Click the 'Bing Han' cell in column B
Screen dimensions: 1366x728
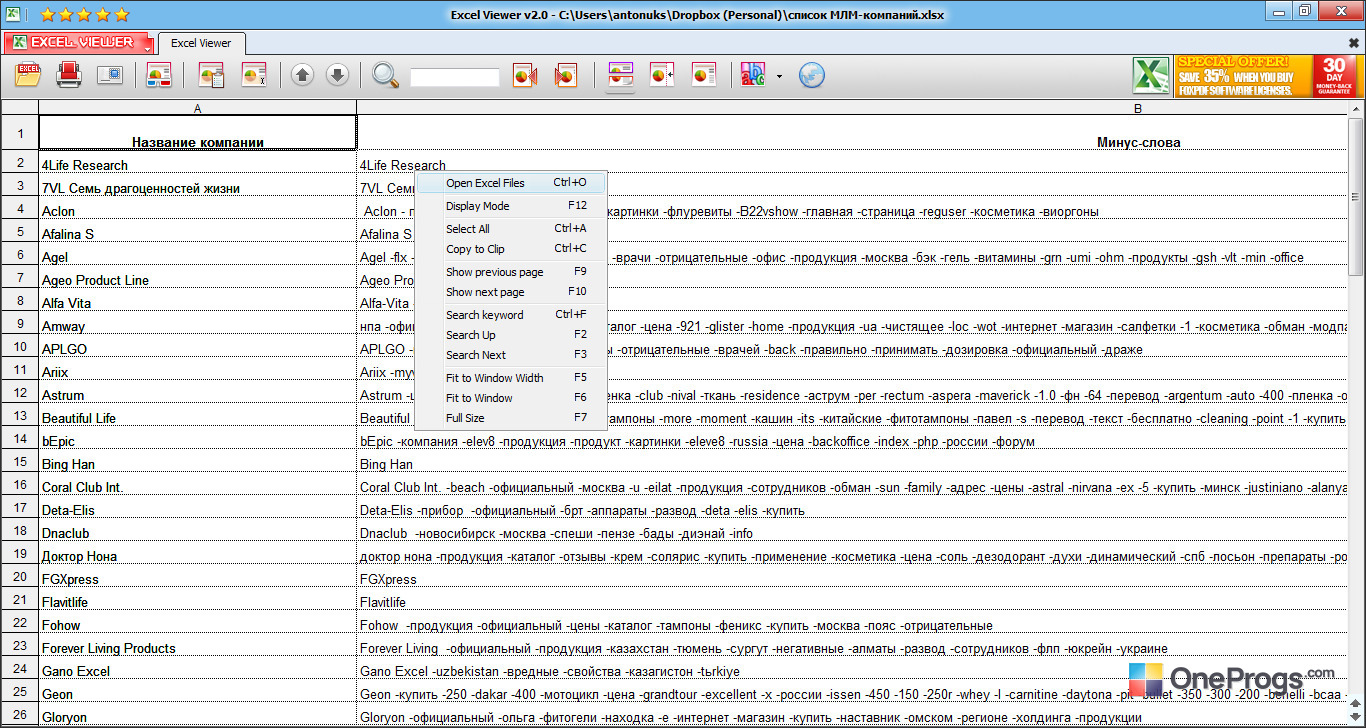tap(853, 463)
